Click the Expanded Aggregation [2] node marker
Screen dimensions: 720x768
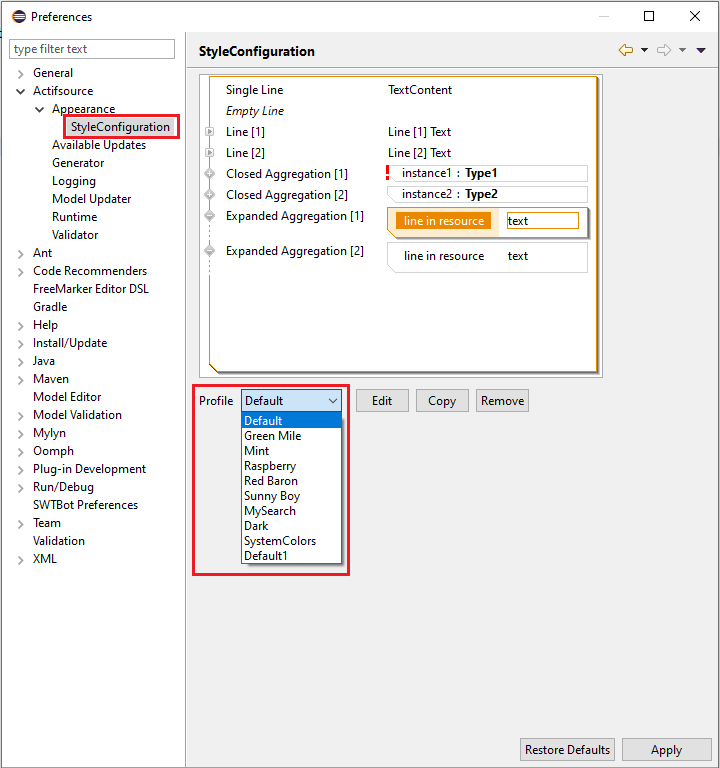pos(210,251)
